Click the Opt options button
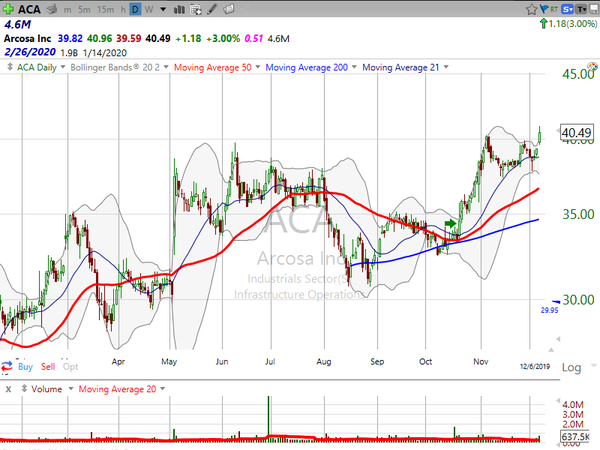Viewport: 600px width, 450px height. click(x=70, y=367)
